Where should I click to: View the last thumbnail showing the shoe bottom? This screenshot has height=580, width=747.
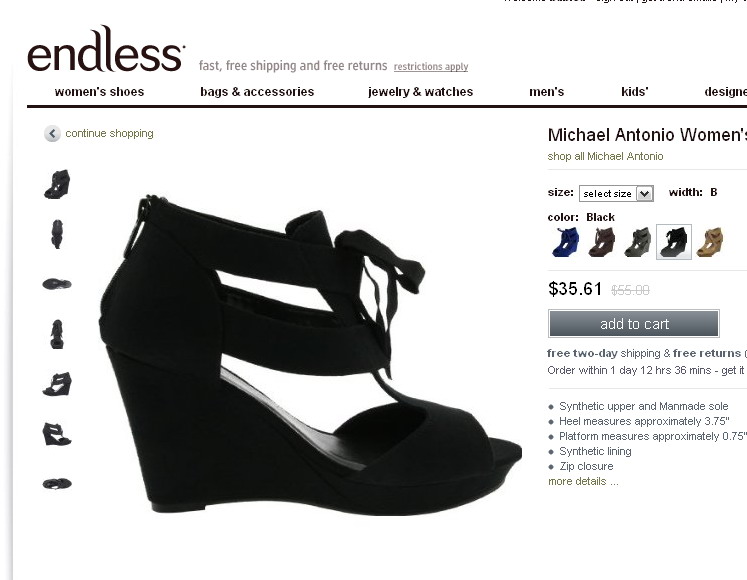coord(57,484)
